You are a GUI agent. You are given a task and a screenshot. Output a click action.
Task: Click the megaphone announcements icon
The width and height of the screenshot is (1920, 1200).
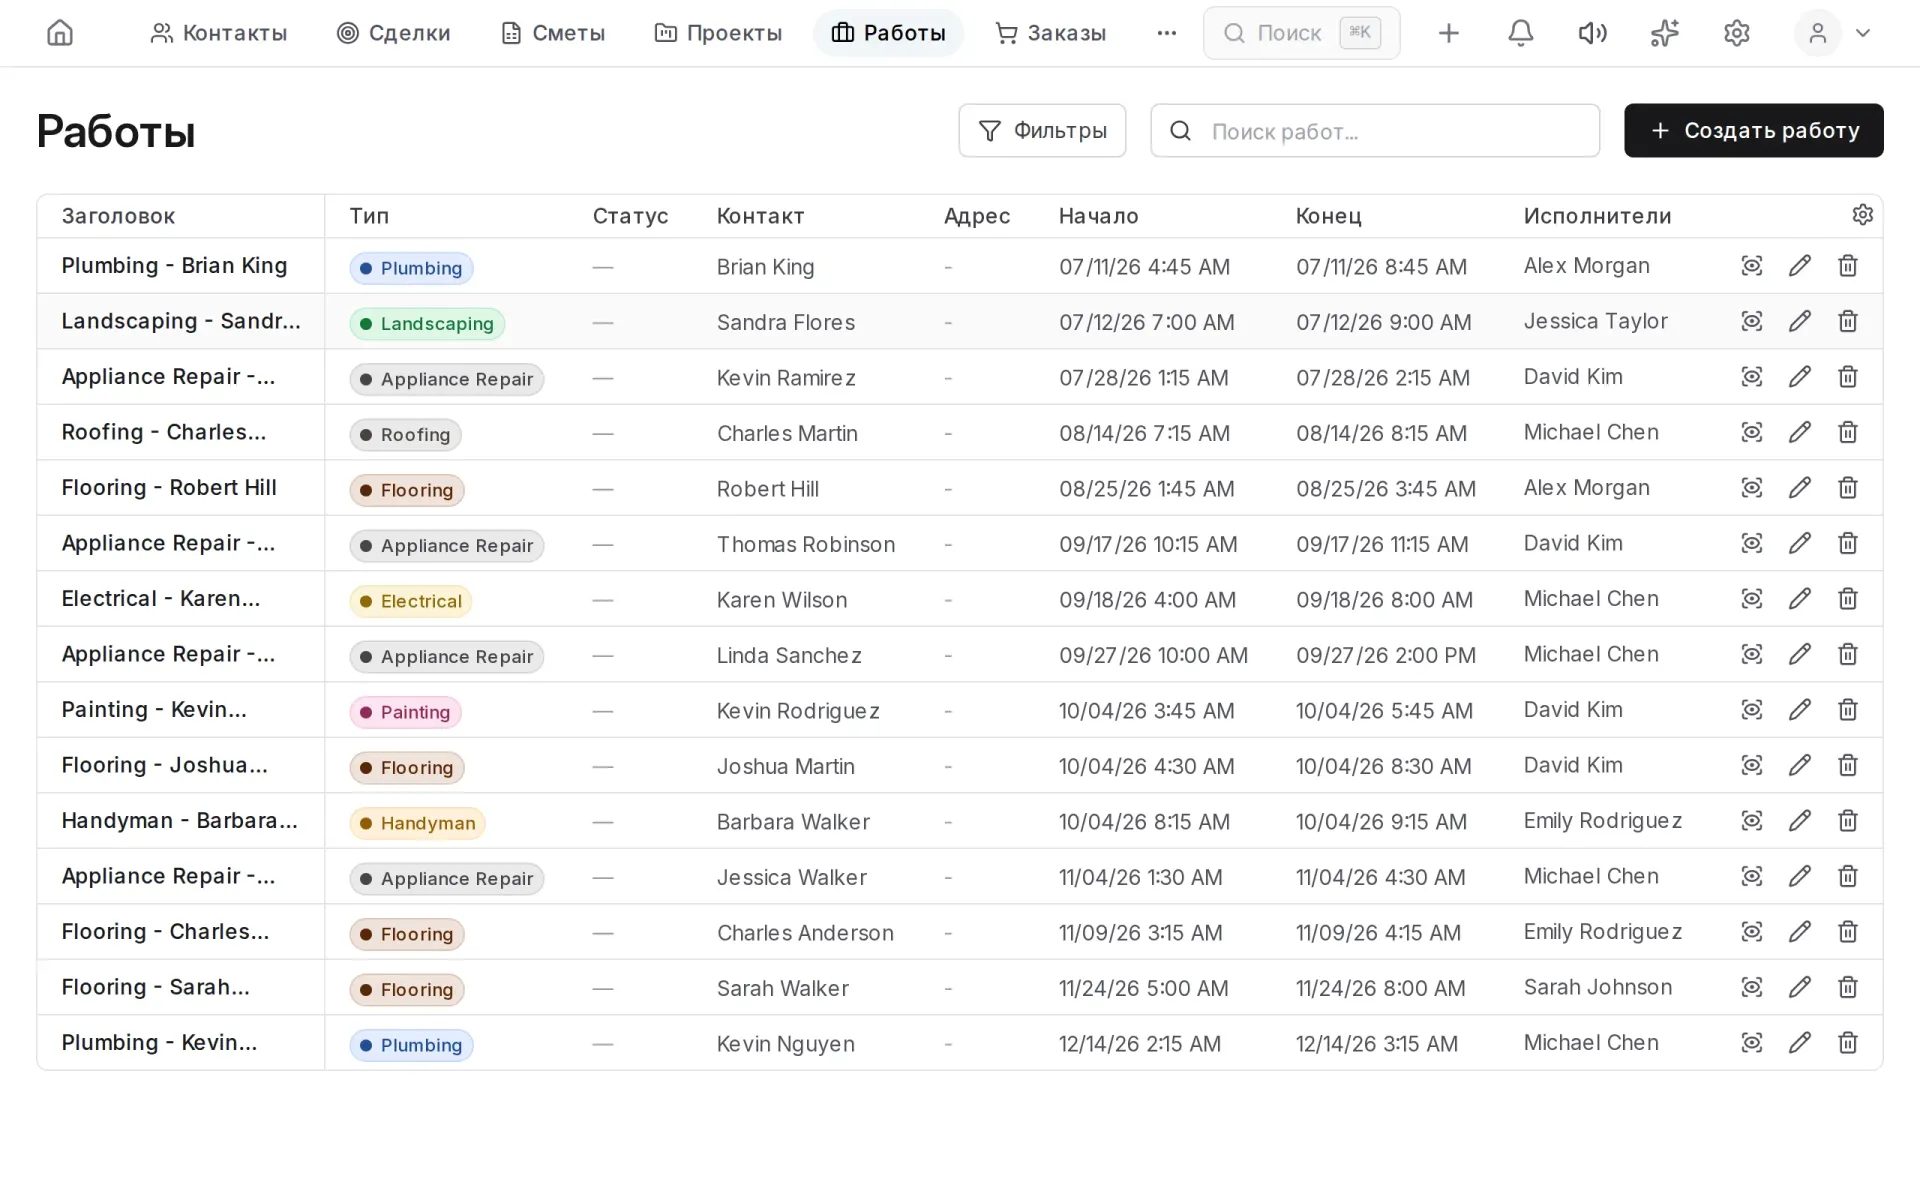(1592, 33)
